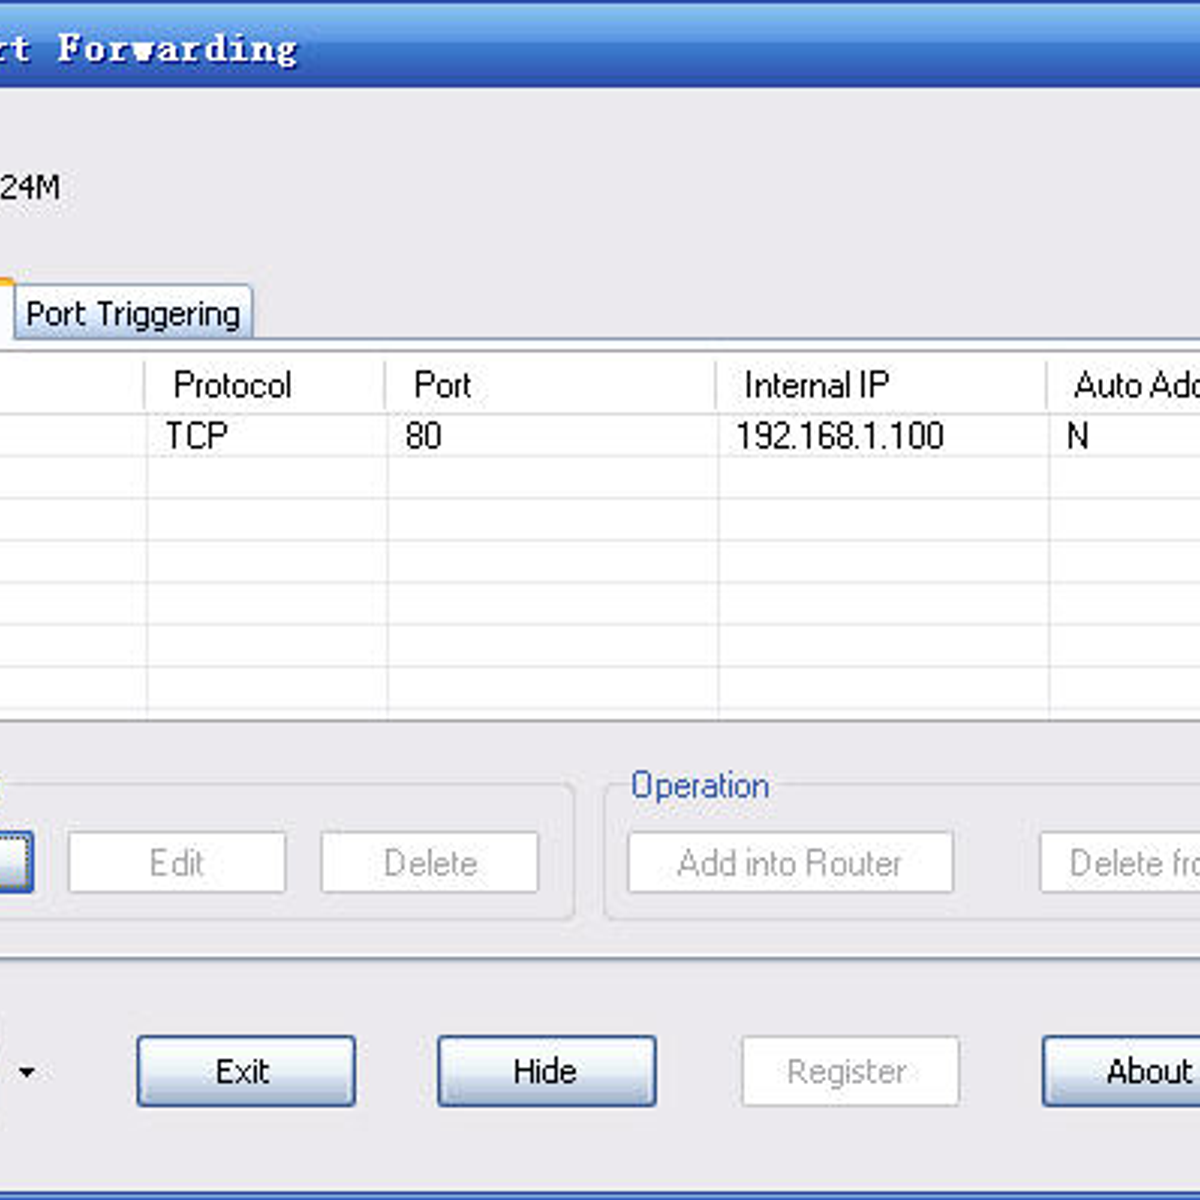Exit the application using the Exit button

(x=246, y=1071)
